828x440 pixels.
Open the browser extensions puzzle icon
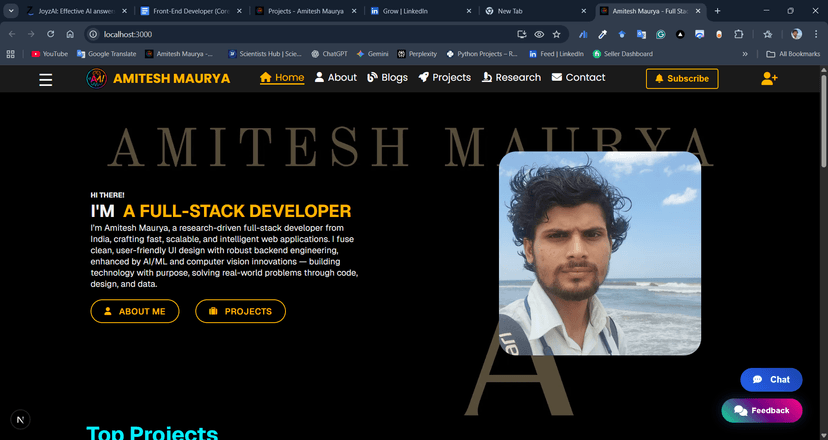tap(739, 34)
